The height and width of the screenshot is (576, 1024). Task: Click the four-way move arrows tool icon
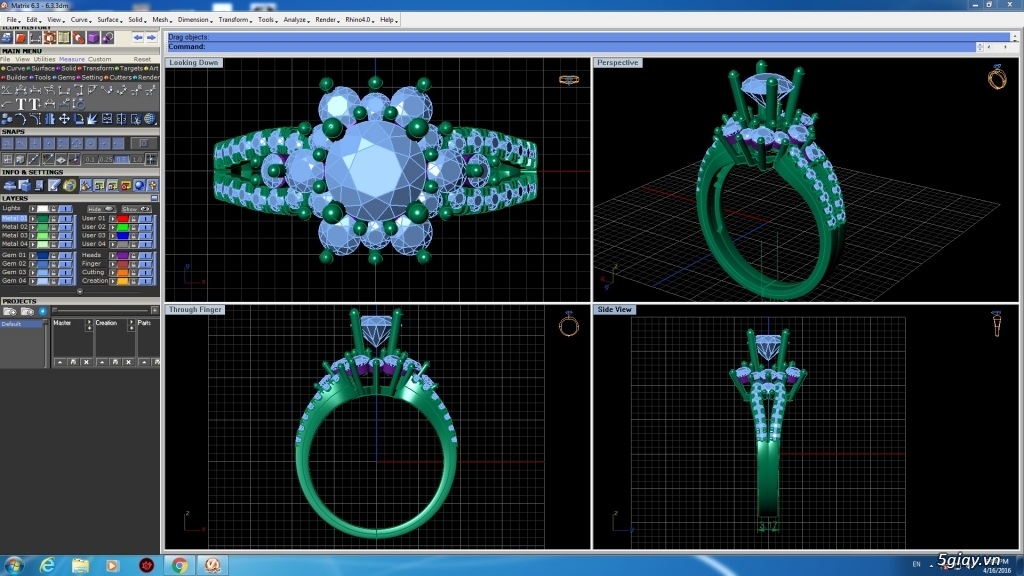(x=64, y=119)
